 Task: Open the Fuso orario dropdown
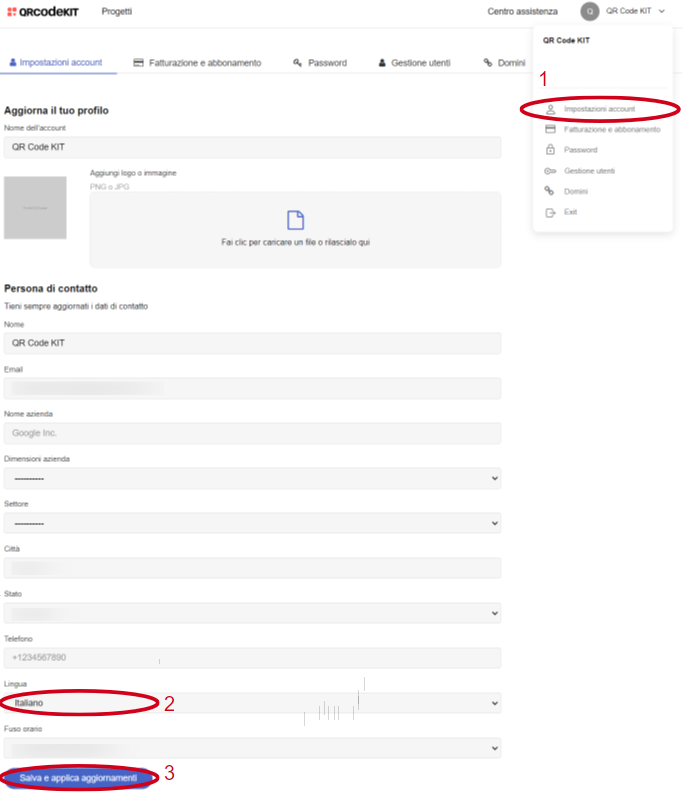tap(252, 748)
